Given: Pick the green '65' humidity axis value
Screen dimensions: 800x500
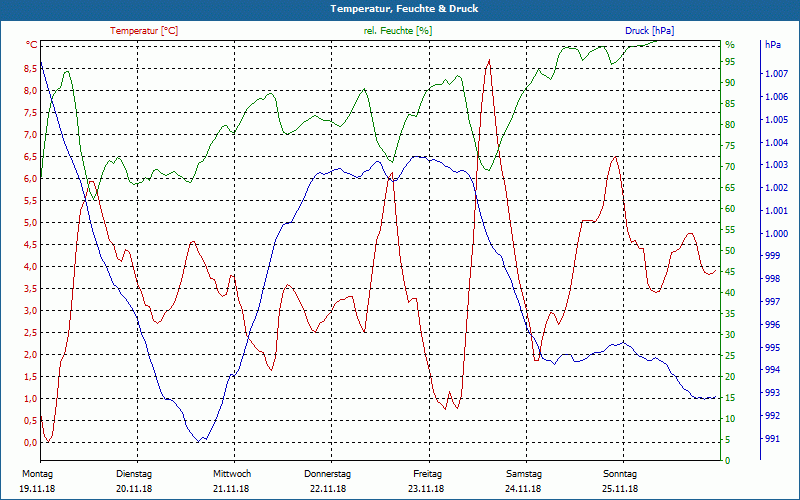Looking at the screenshot, I should tap(730, 188).
